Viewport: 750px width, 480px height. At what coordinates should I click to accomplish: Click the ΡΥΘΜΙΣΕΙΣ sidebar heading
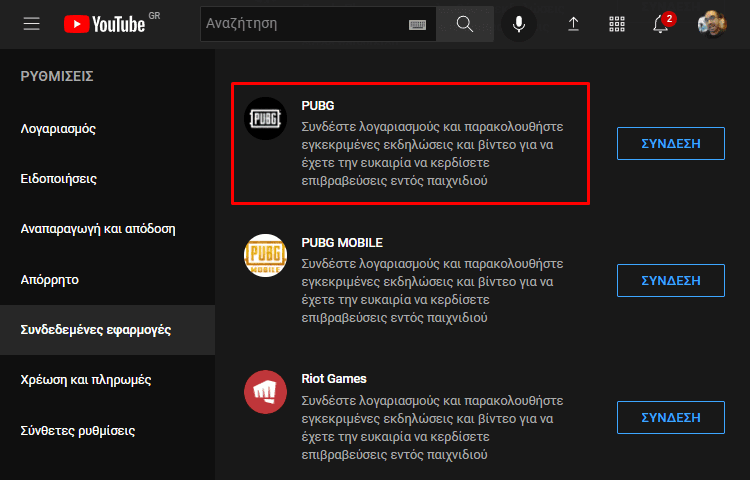[x=57, y=76]
